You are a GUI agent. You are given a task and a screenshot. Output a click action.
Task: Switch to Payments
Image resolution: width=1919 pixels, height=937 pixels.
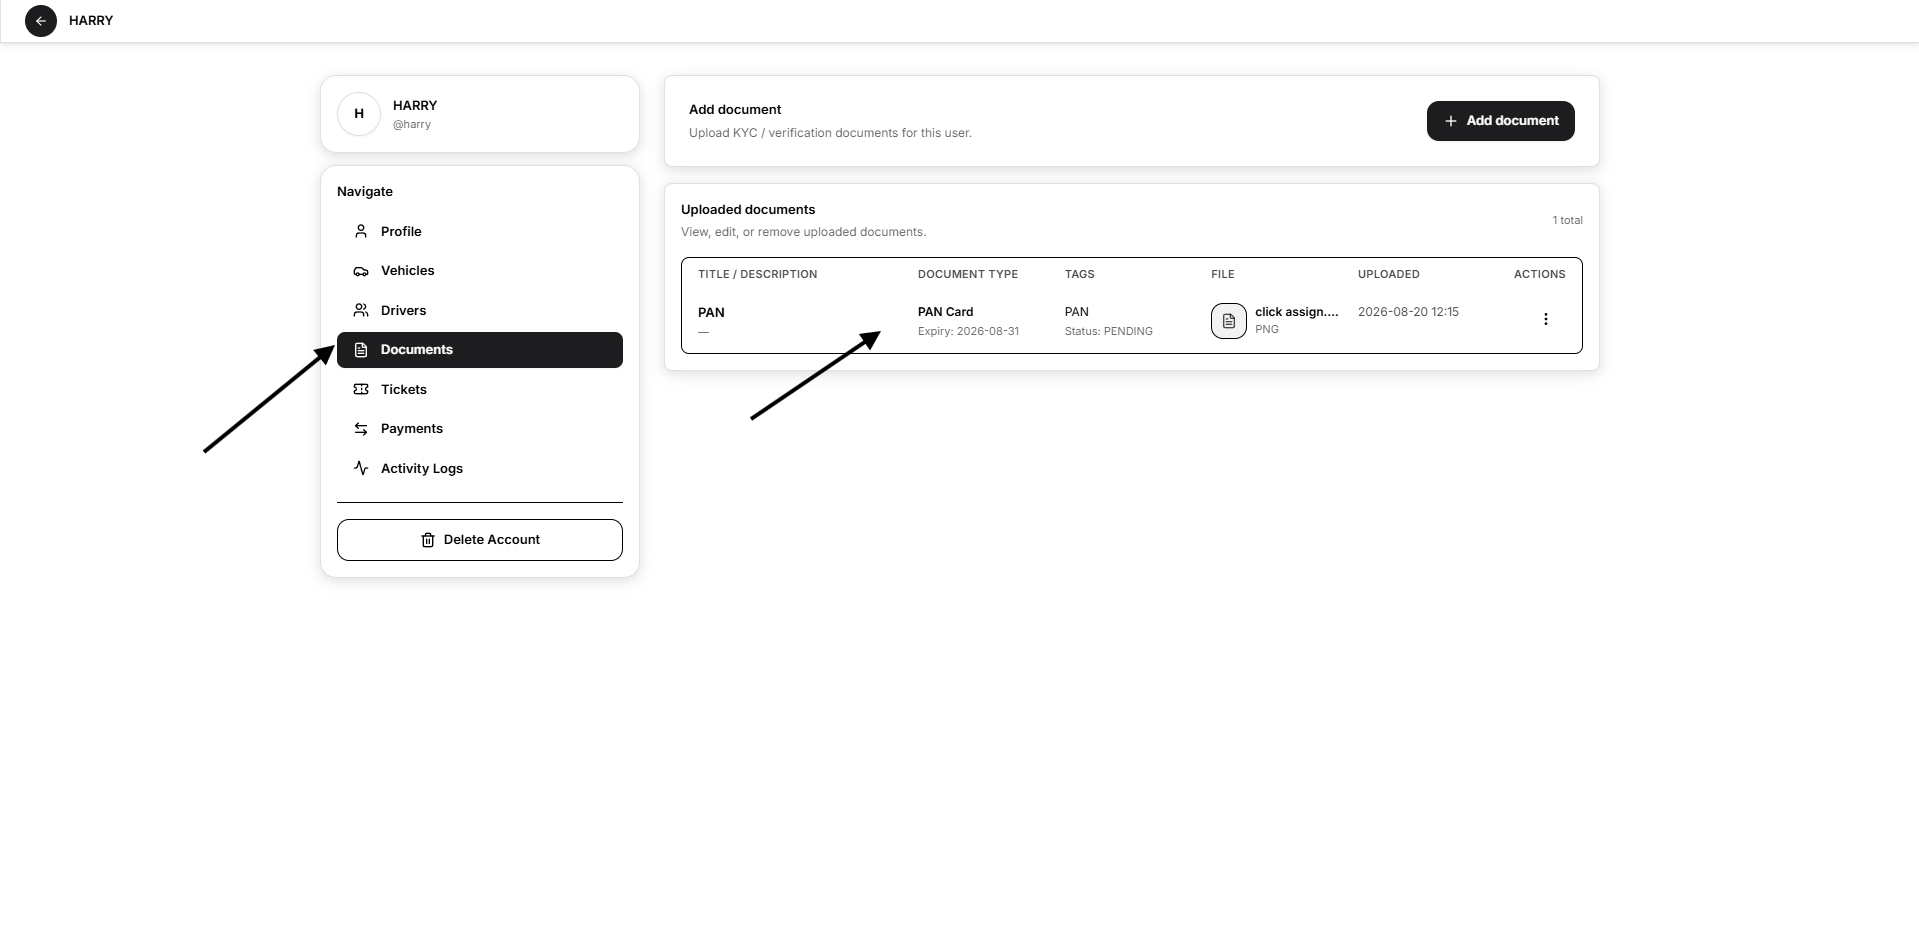click(480, 429)
